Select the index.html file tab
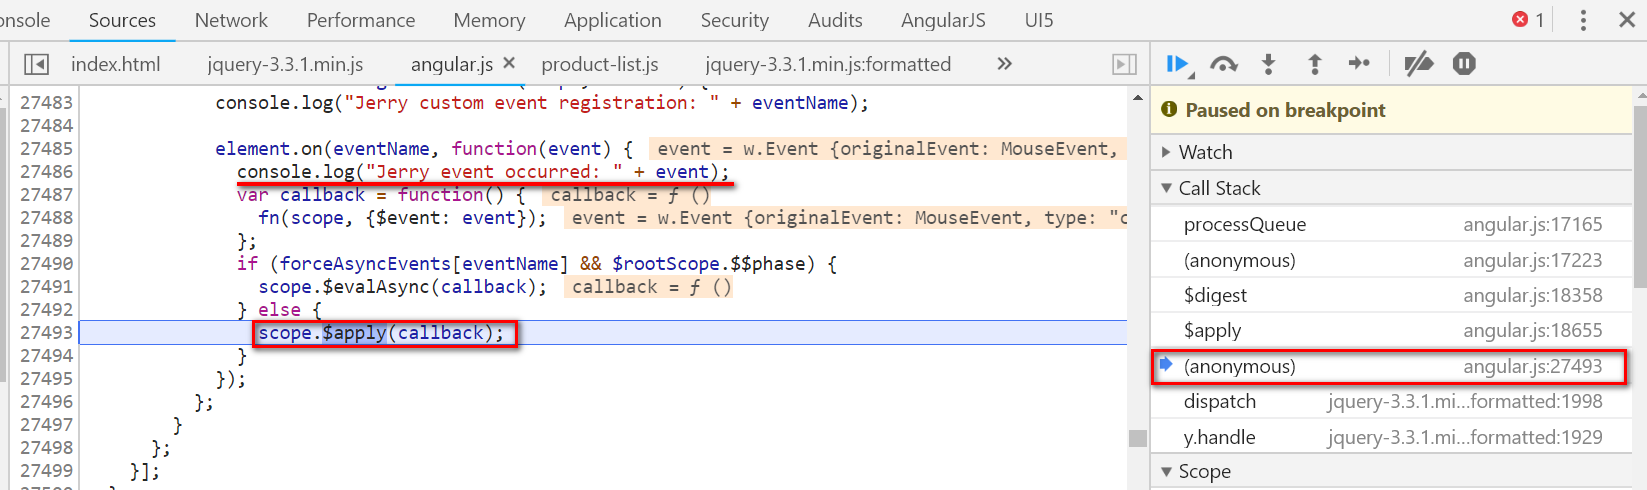The width and height of the screenshot is (1647, 490). 116,64
